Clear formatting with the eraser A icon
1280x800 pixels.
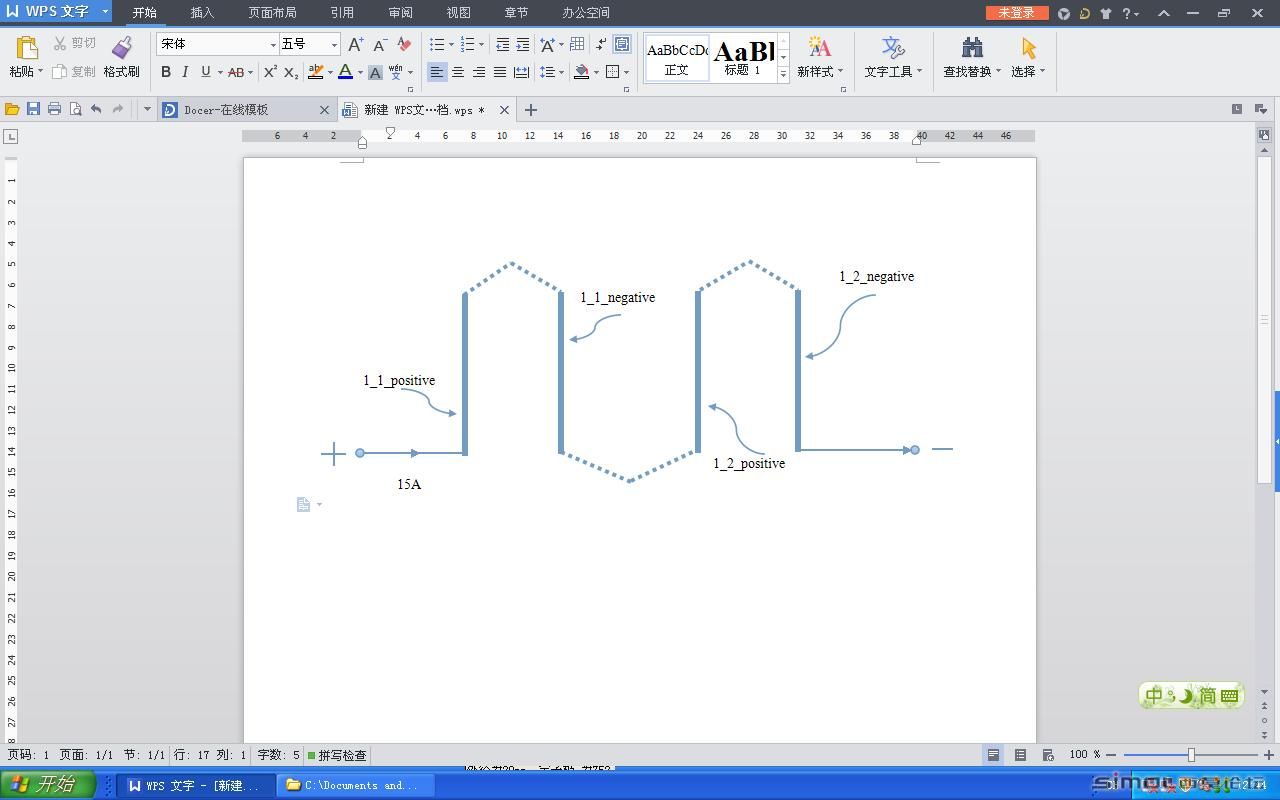coord(404,44)
